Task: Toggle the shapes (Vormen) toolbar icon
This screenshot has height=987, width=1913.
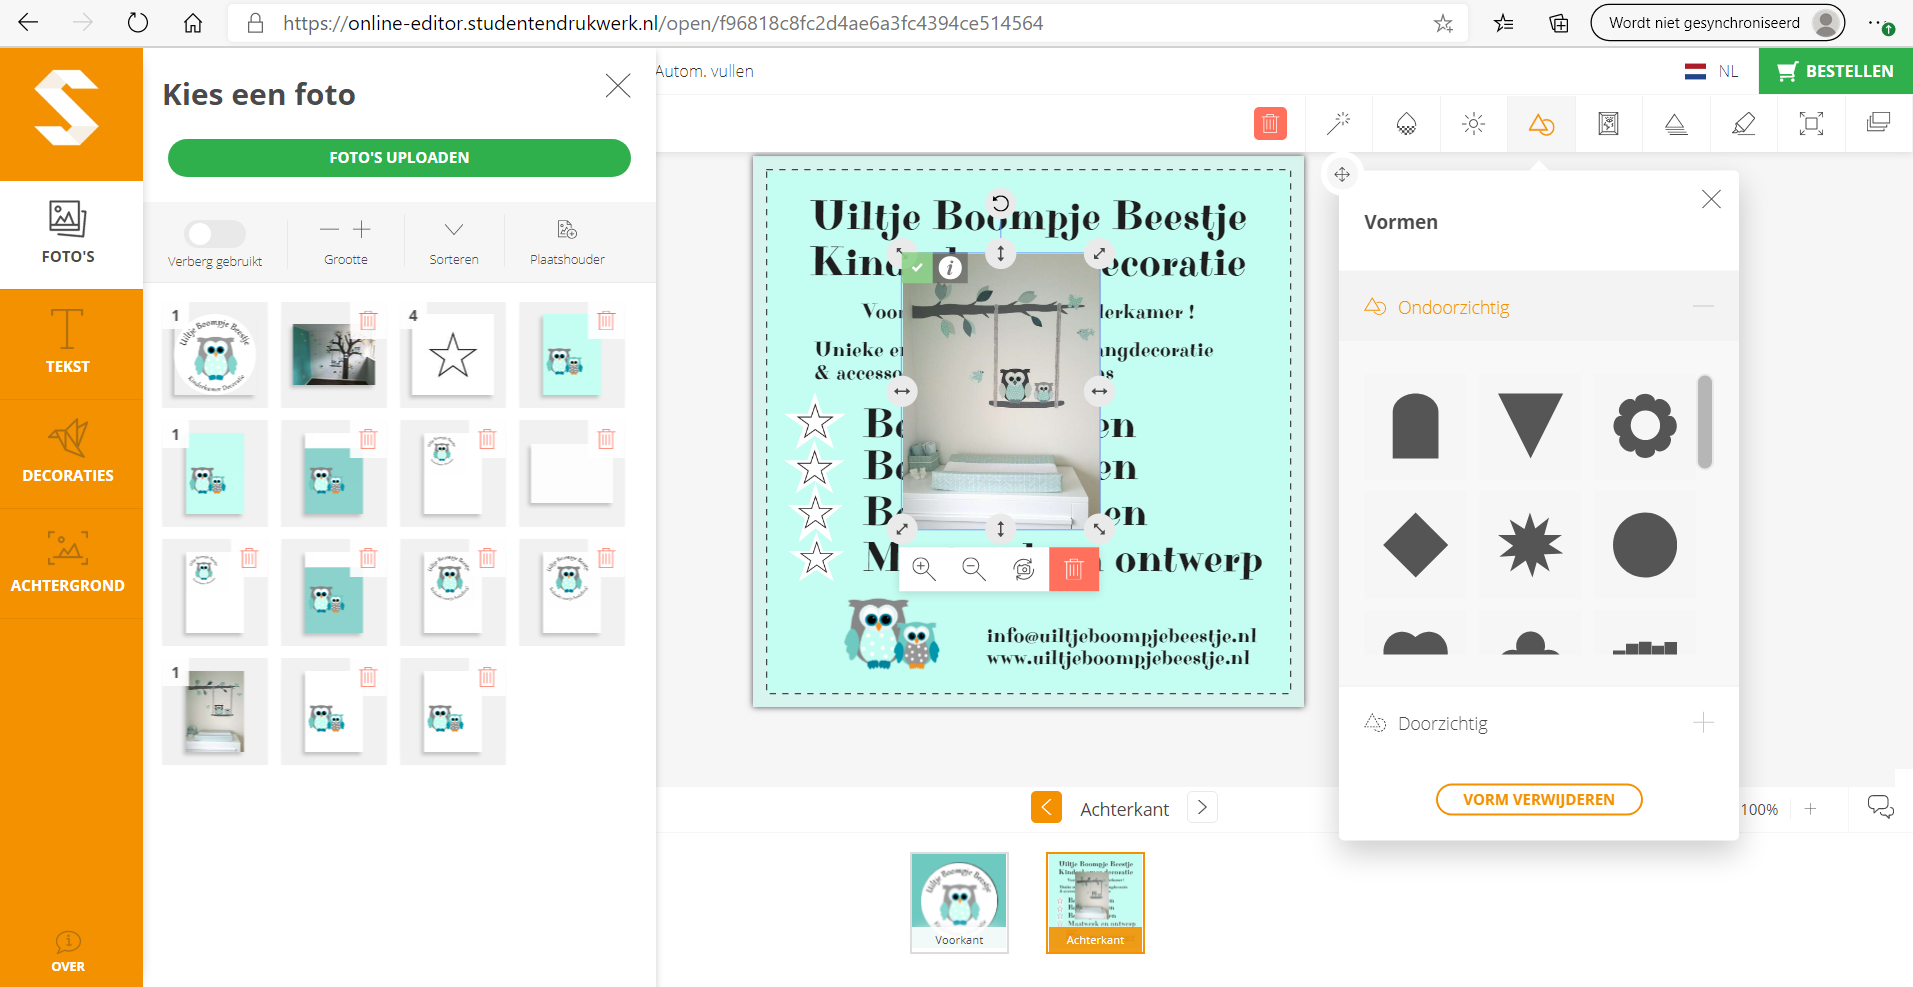Action: (x=1541, y=123)
